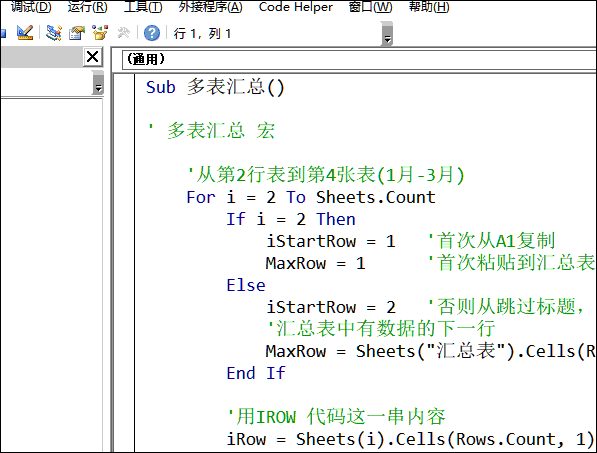
Task: Open the 窗口(W) menu
Action: (370, 6)
